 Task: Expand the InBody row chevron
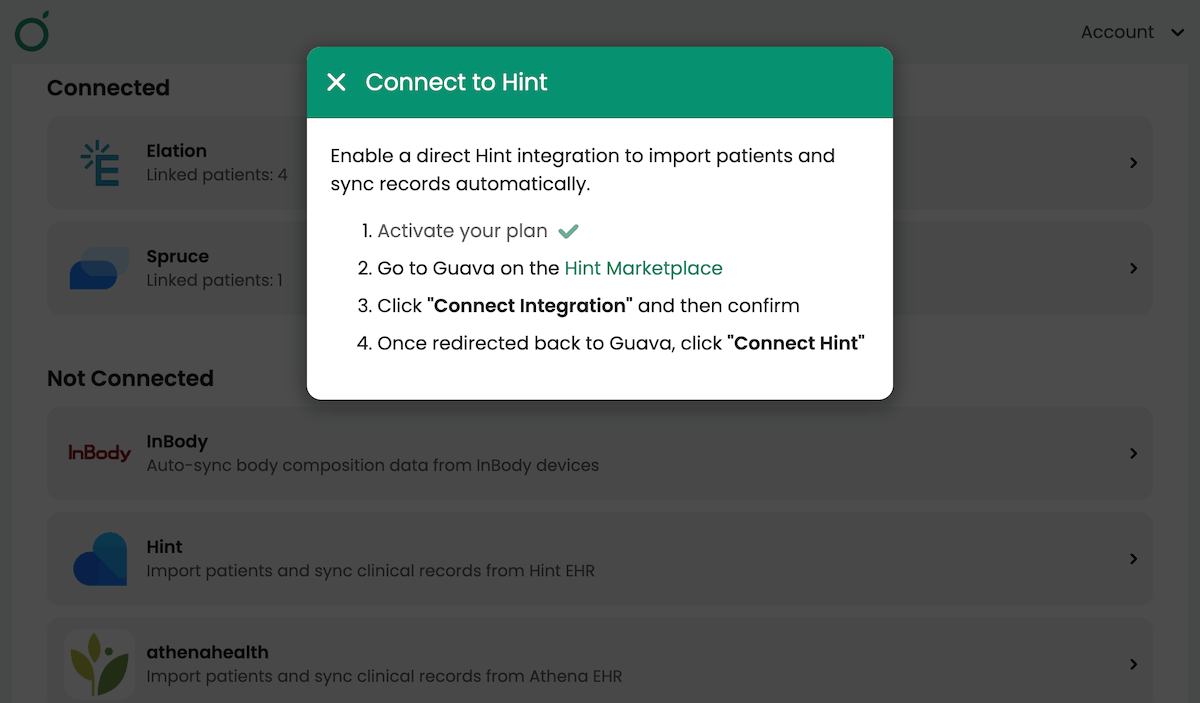click(x=1133, y=453)
